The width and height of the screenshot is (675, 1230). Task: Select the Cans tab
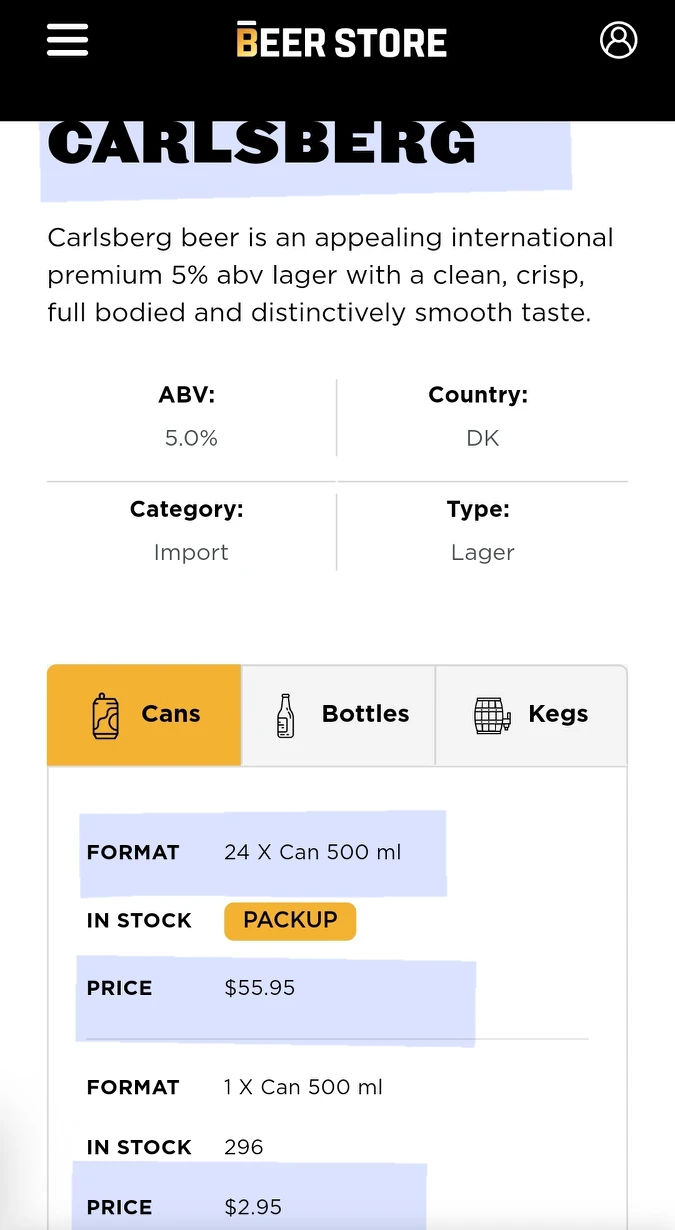coord(145,715)
